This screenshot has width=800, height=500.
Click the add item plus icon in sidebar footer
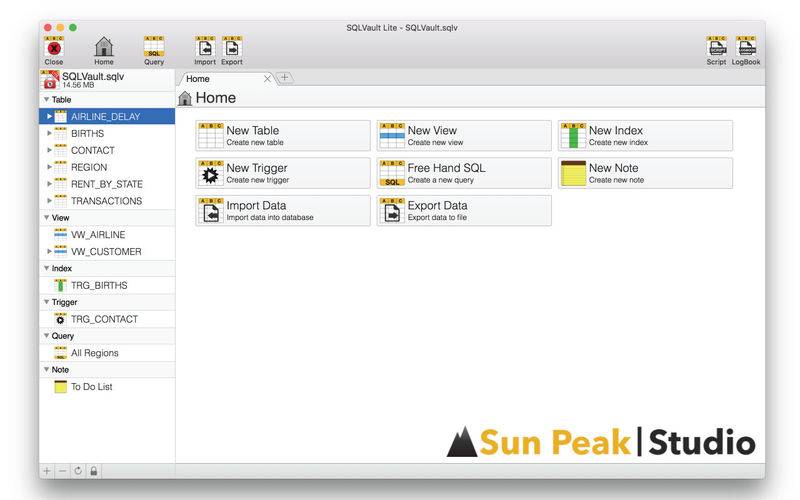(47, 470)
